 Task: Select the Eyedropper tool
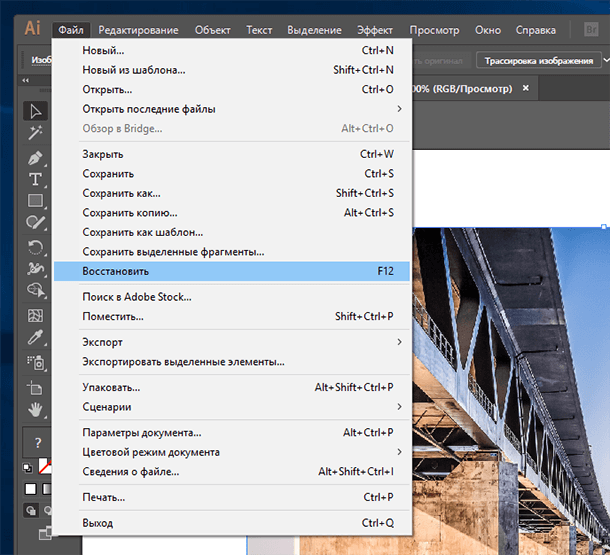click(x=35, y=337)
